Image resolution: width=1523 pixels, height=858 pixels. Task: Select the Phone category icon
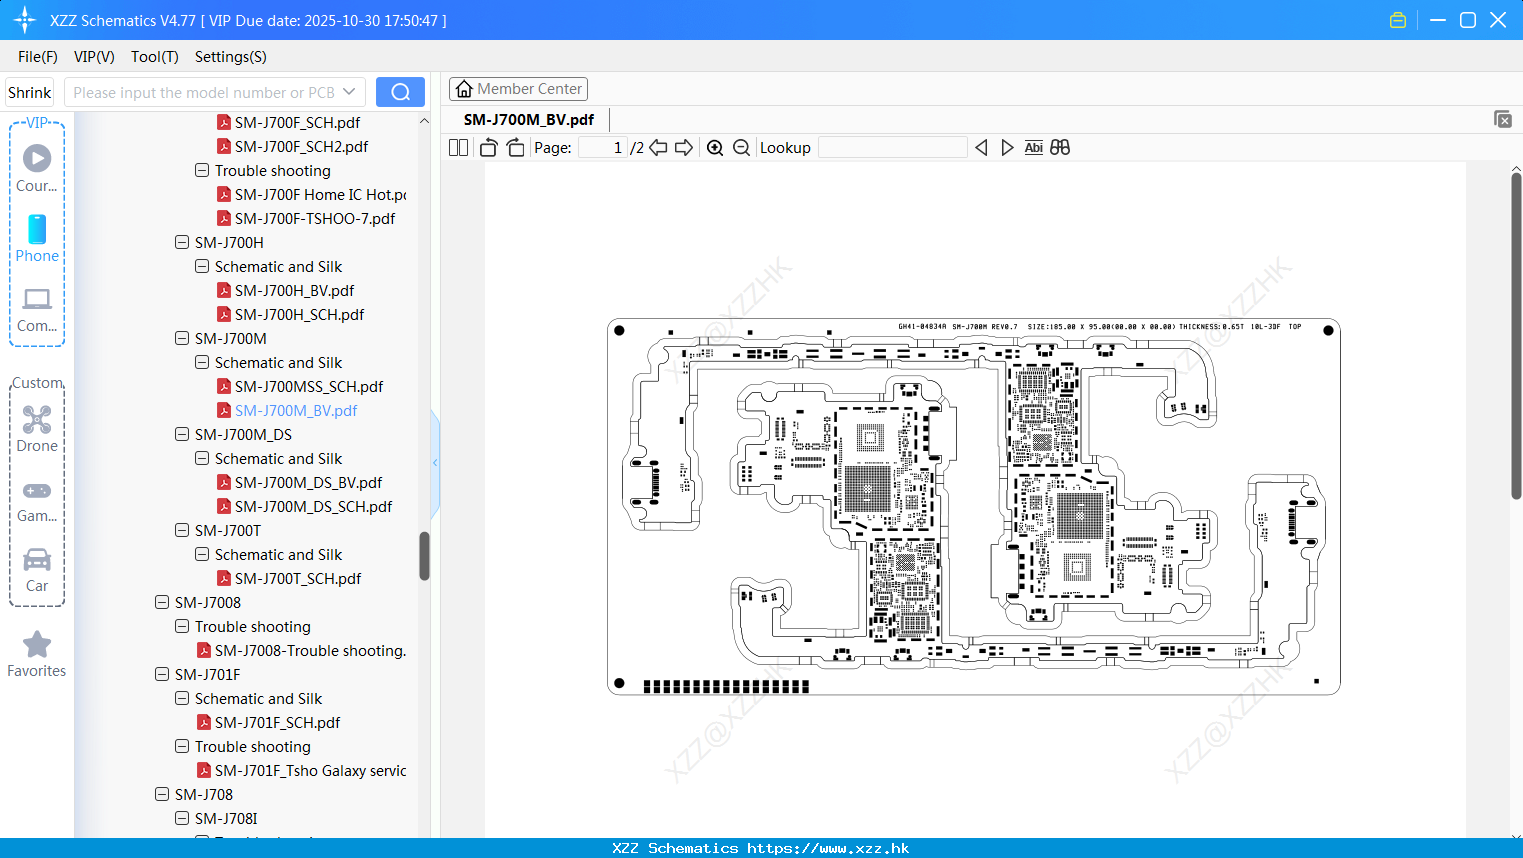click(37, 229)
